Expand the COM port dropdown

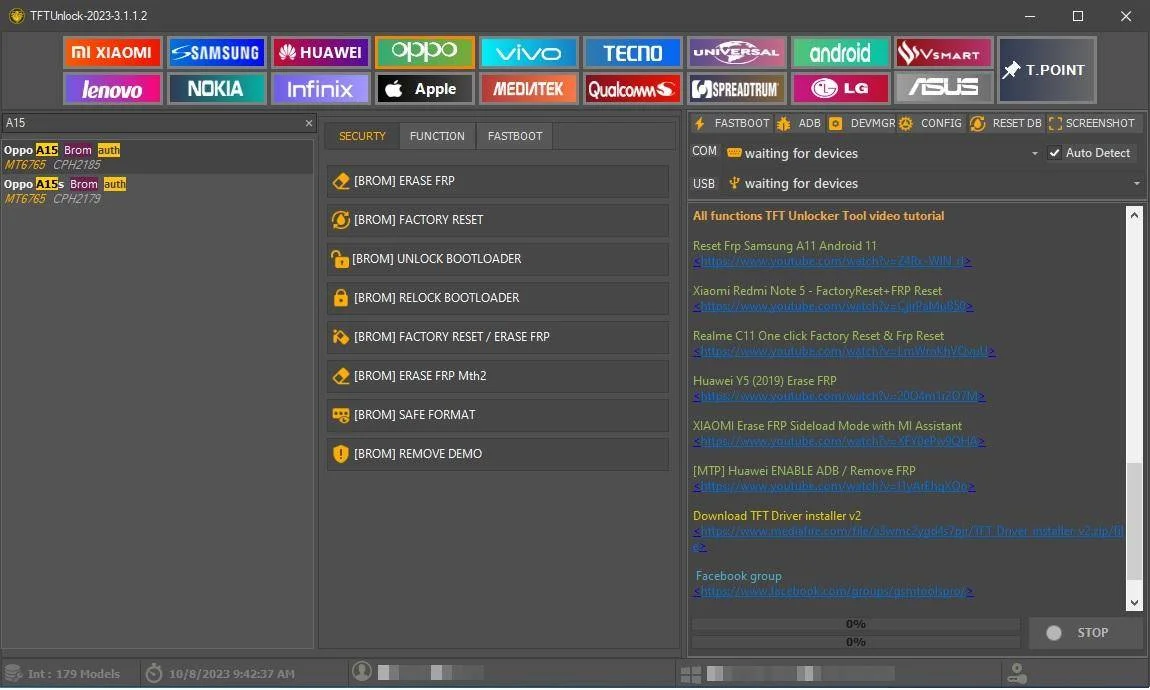point(1034,153)
